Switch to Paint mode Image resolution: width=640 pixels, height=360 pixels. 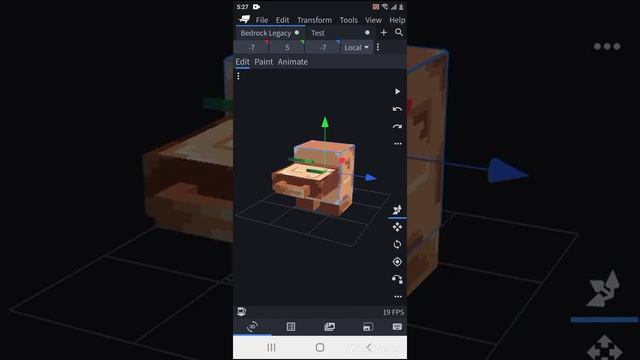[263, 62]
